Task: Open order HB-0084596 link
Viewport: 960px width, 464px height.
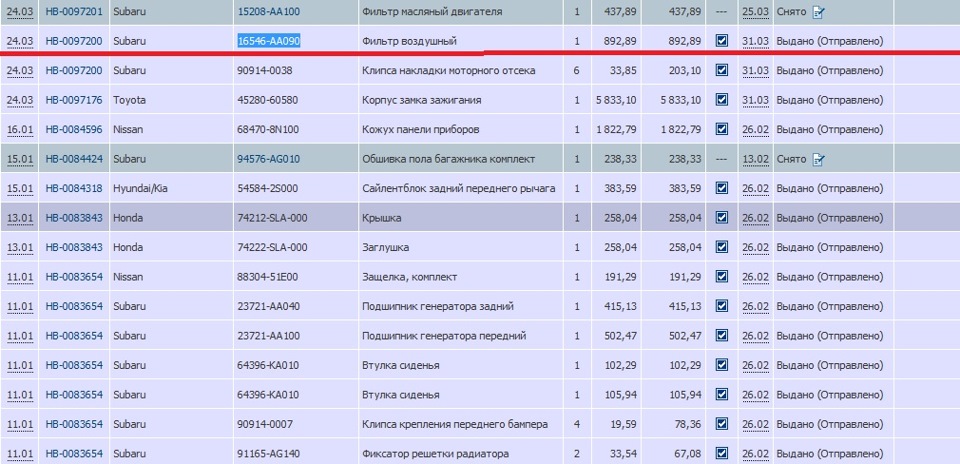Action: pyautogui.click(x=74, y=129)
